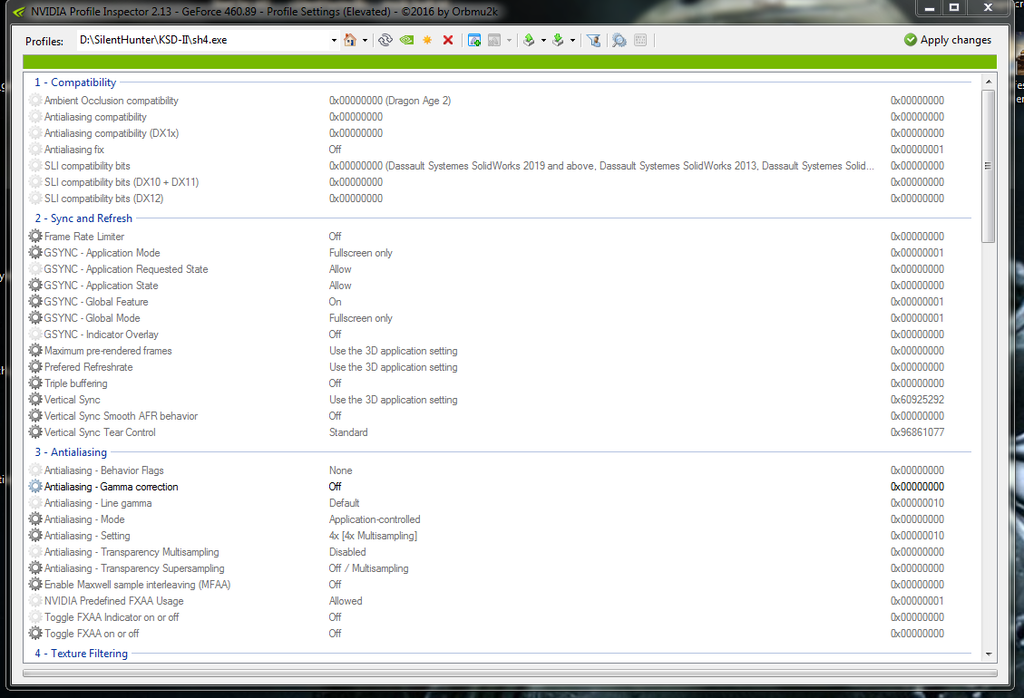Viewport: 1024px width, 698px height.
Task: Select 'SLI compatibility bits (DX12)' setting
Action: click(x=104, y=198)
